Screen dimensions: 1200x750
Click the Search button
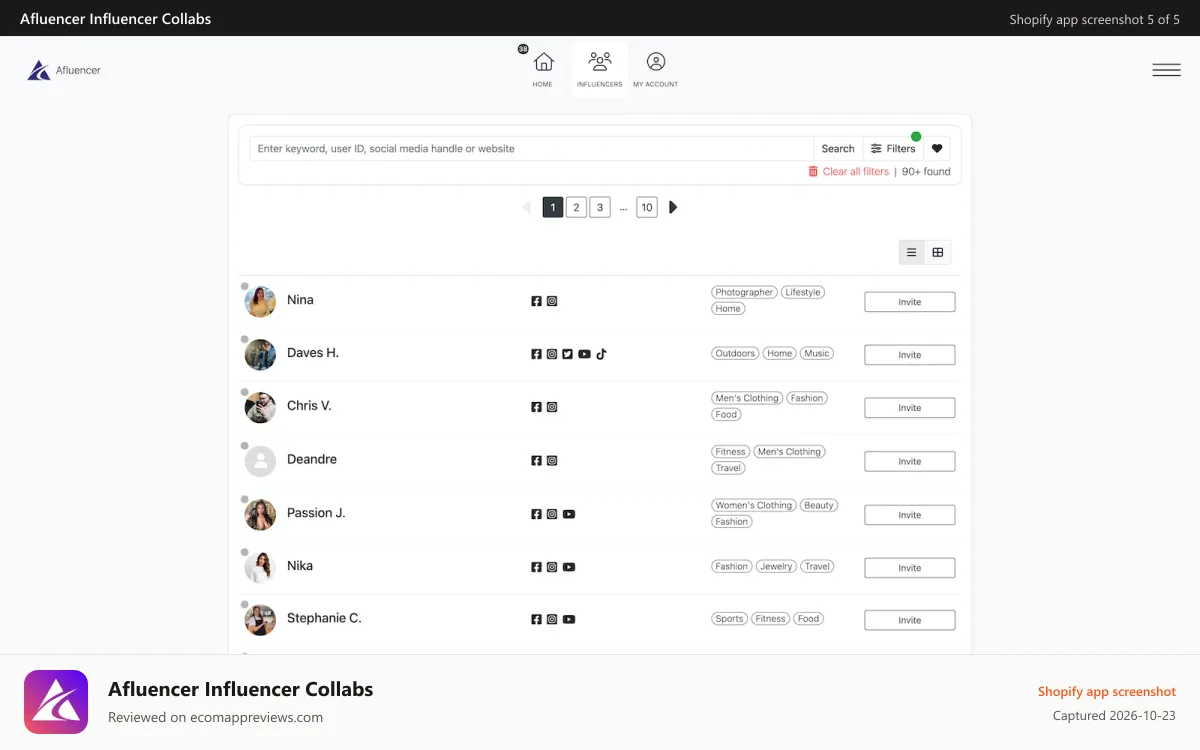[838, 149]
